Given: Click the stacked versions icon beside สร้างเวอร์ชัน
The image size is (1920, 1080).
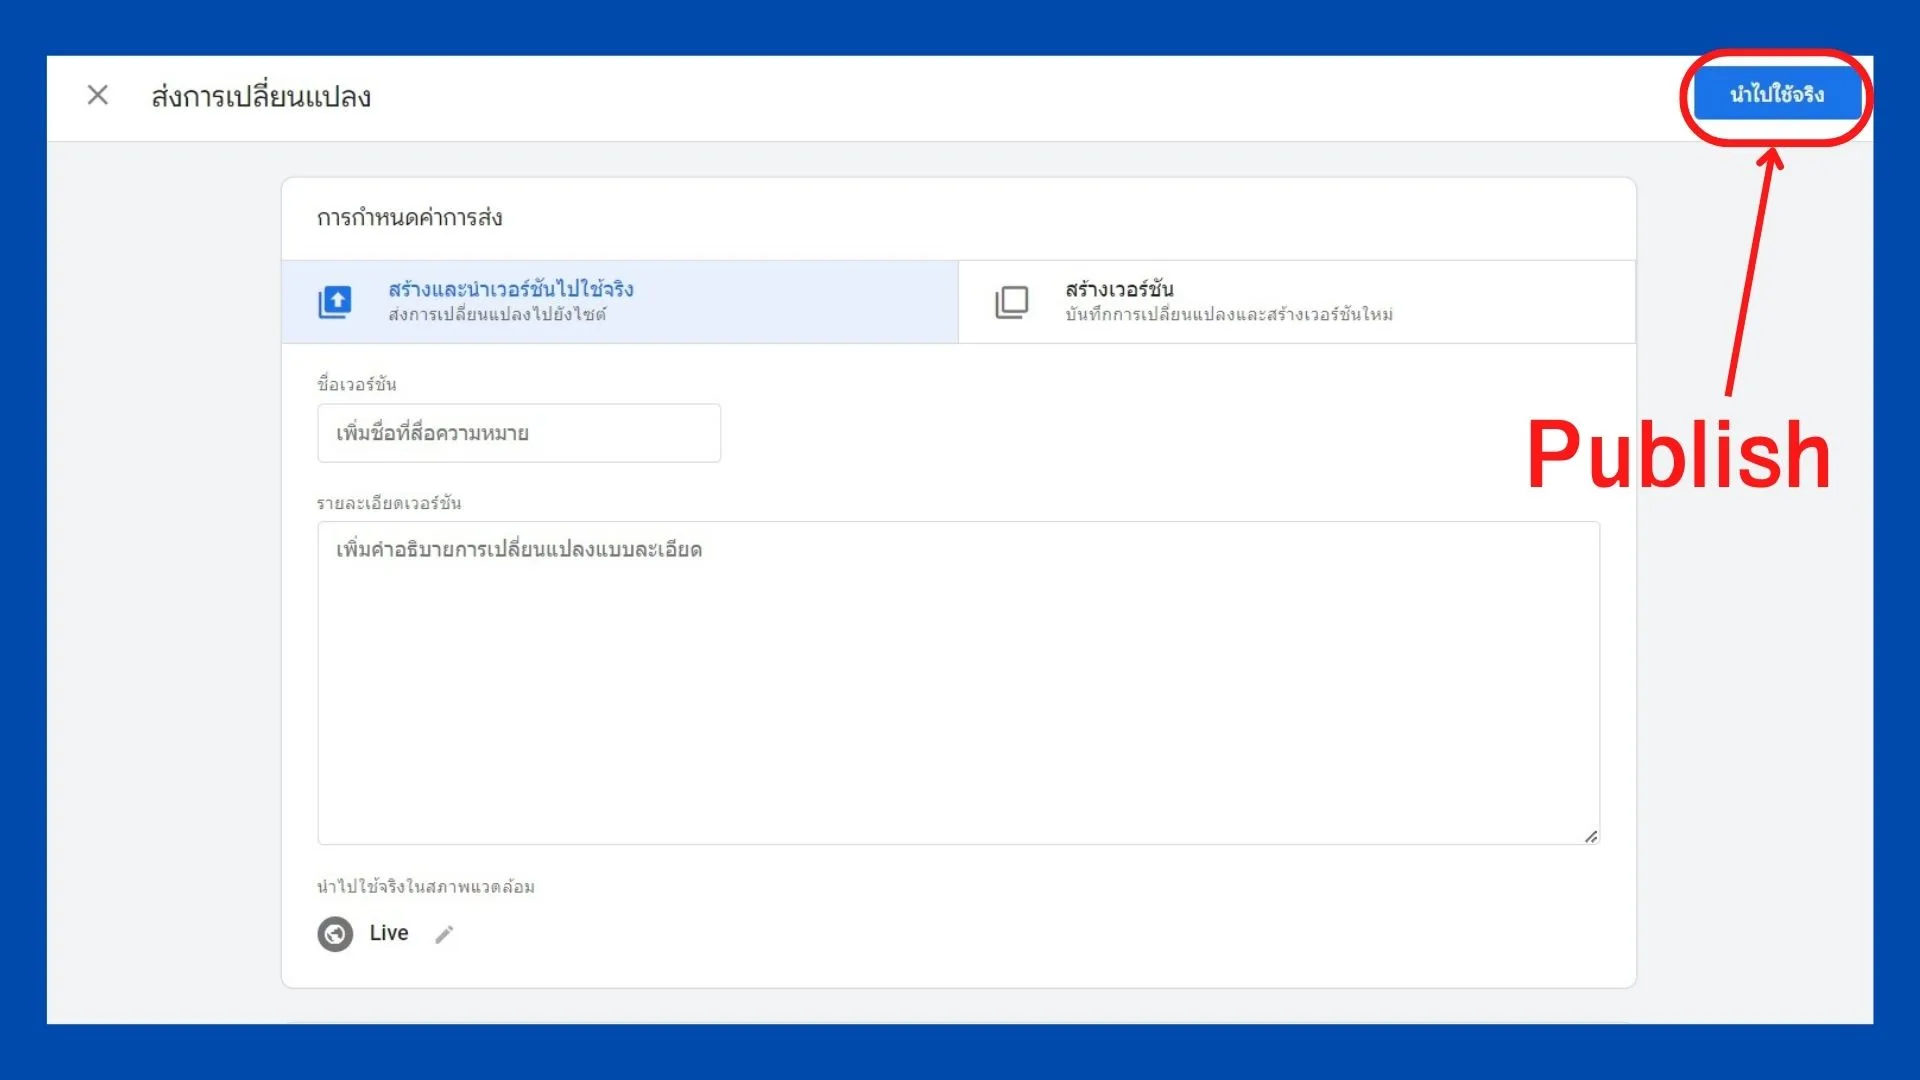Looking at the screenshot, I should pos(1012,301).
